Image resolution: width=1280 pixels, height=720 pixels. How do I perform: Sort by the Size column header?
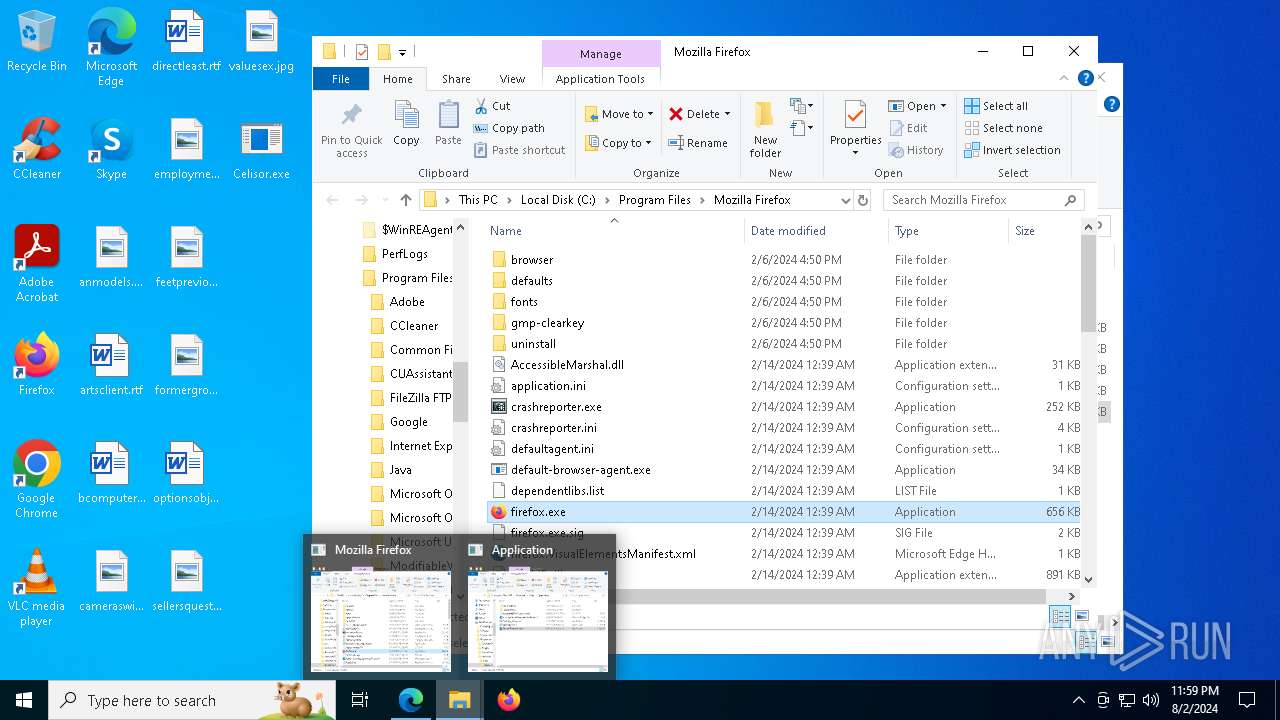click(1044, 231)
